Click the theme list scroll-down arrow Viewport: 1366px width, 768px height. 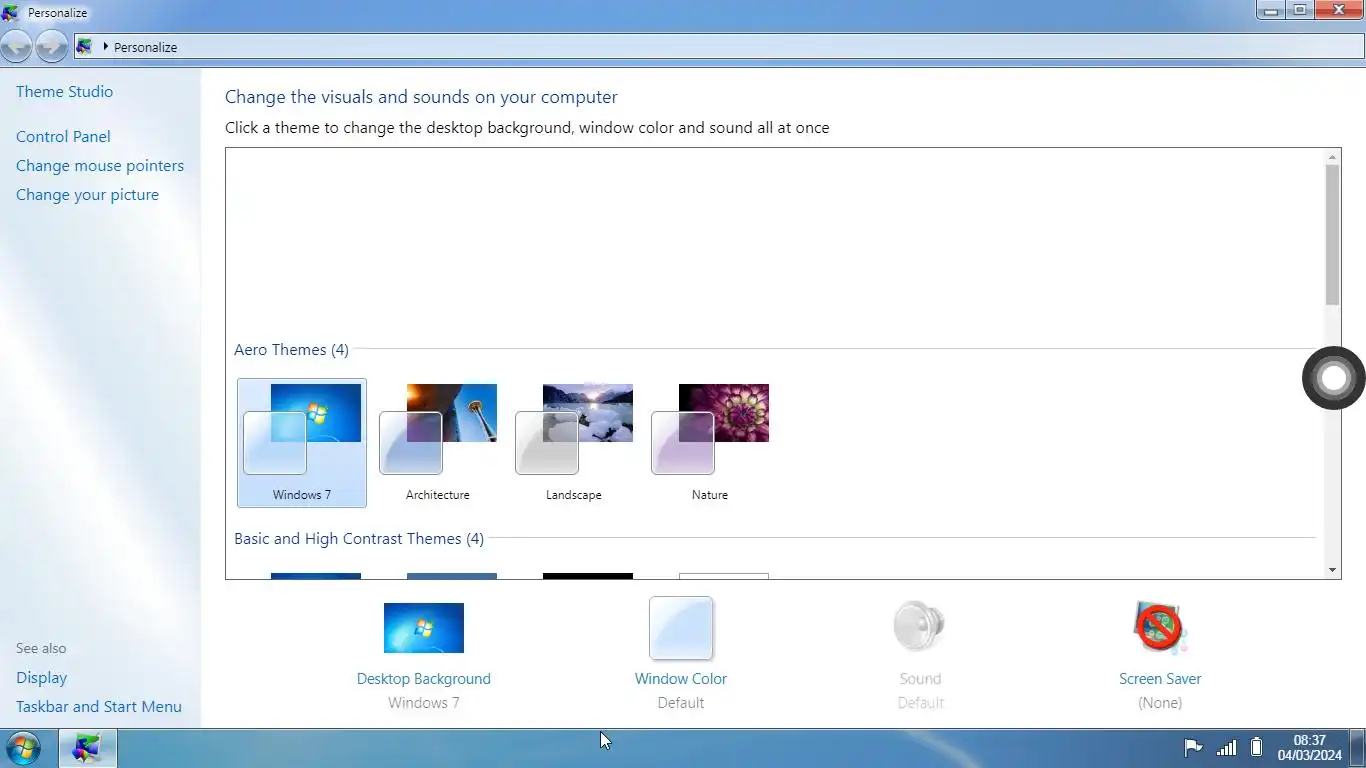[x=1332, y=570]
